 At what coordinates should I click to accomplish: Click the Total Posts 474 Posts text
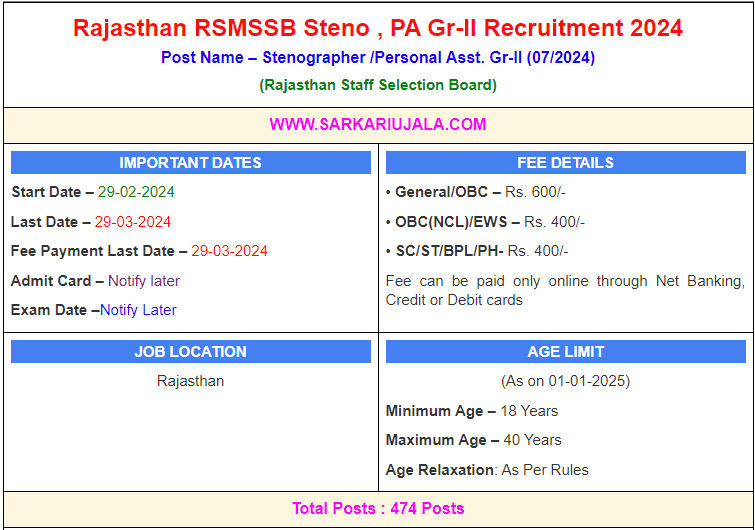coord(377,508)
